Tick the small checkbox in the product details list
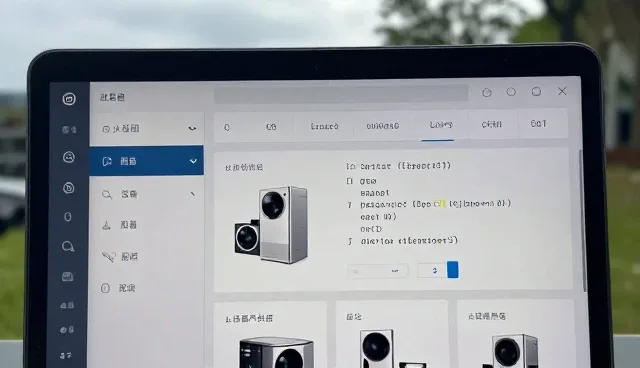This screenshot has width=640, height=368. pyautogui.click(x=349, y=181)
